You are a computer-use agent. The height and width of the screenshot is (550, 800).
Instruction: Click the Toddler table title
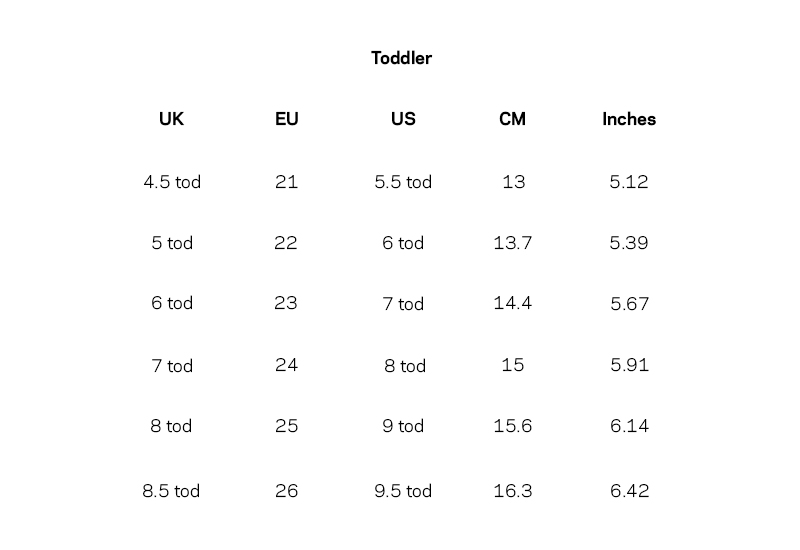coord(401,58)
